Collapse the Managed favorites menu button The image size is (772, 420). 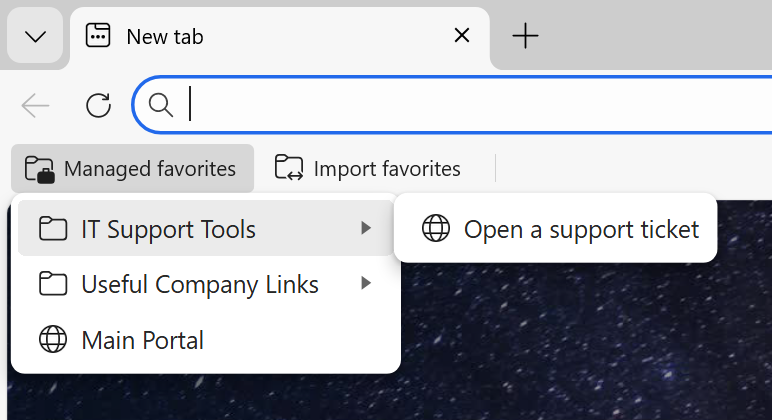132,168
